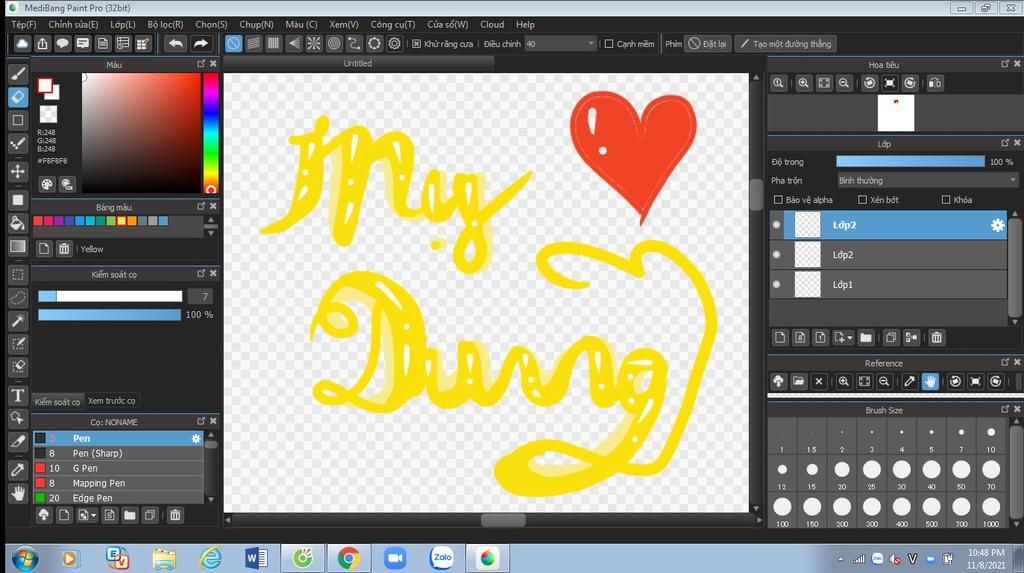Click the cloud save toolbar icon
The height and width of the screenshot is (573, 1024).
coord(22,44)
